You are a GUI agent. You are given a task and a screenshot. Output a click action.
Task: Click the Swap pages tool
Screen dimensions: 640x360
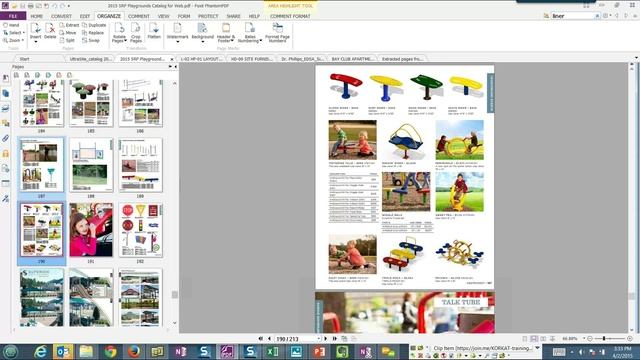(91, 40)
